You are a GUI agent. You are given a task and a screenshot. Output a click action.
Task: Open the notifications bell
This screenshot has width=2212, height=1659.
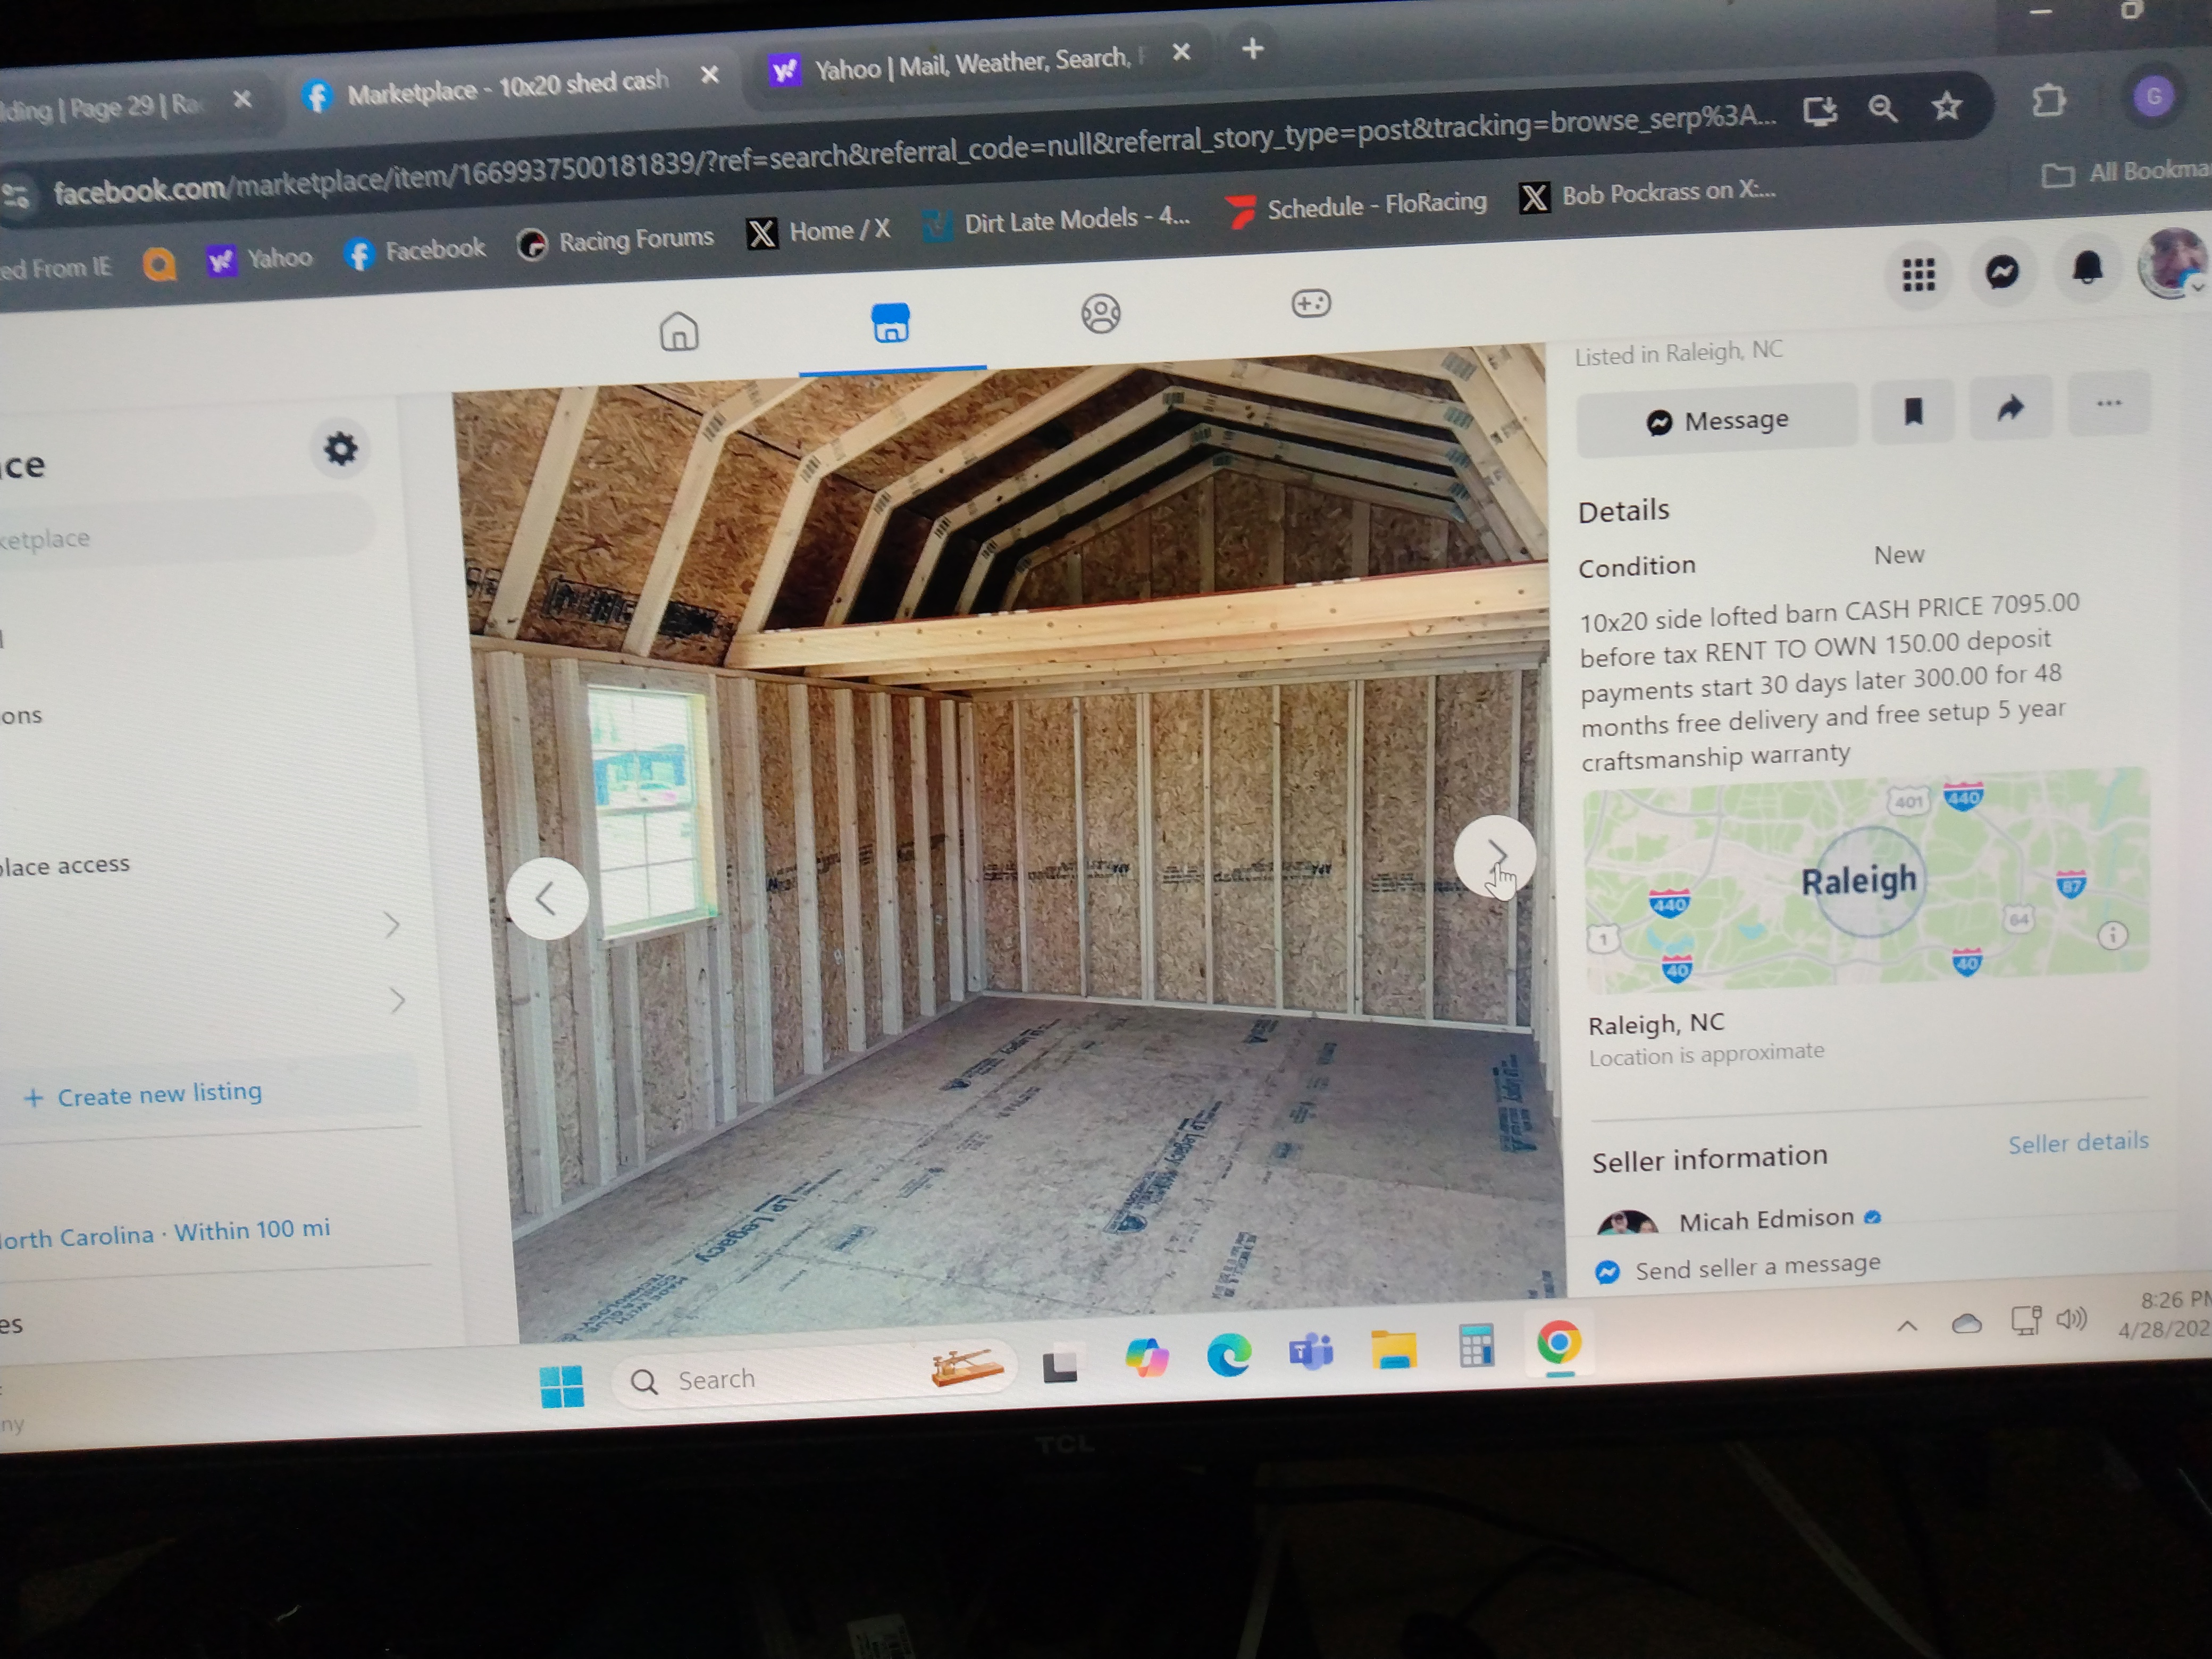click(x=2087, y=268)
